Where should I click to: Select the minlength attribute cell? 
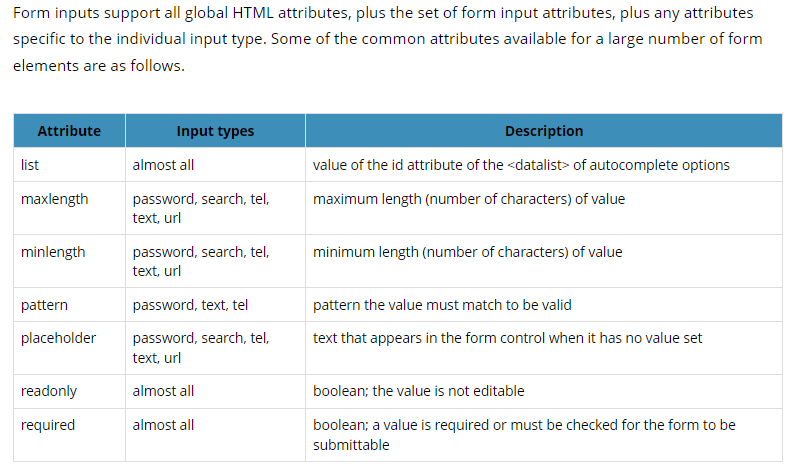(x=53, y=252)
